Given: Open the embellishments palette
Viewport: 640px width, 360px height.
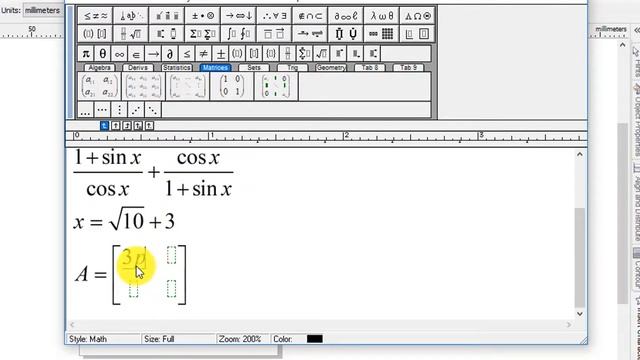Looking at the screenshot, I should coord(167,16).
